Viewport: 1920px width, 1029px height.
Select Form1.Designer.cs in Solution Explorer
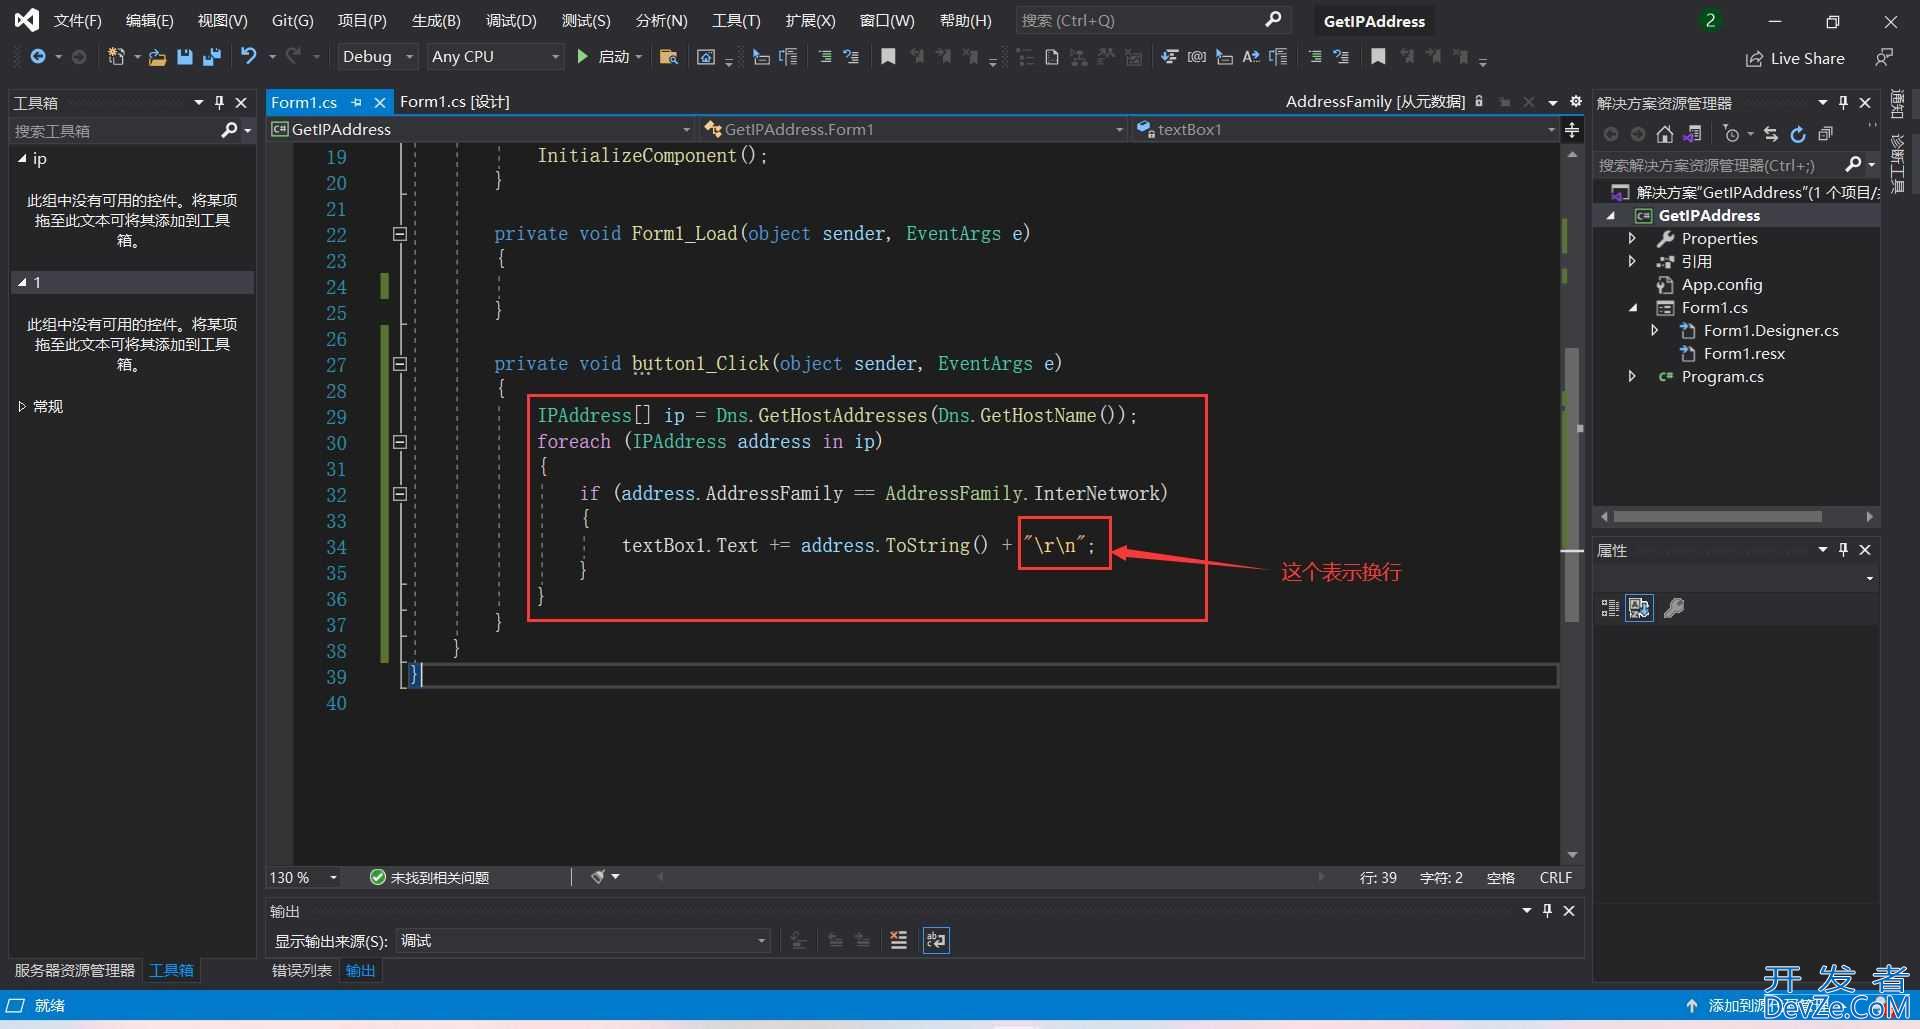[1771, 330]
